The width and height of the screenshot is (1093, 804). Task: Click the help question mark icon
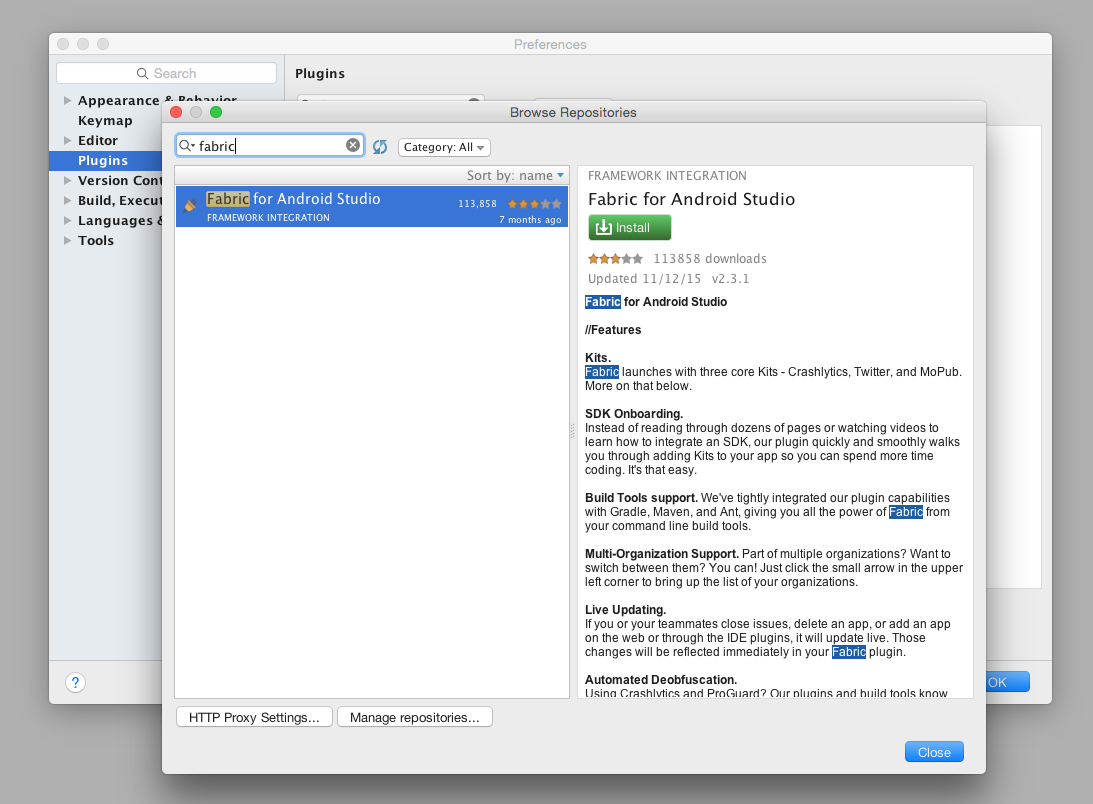75,682
